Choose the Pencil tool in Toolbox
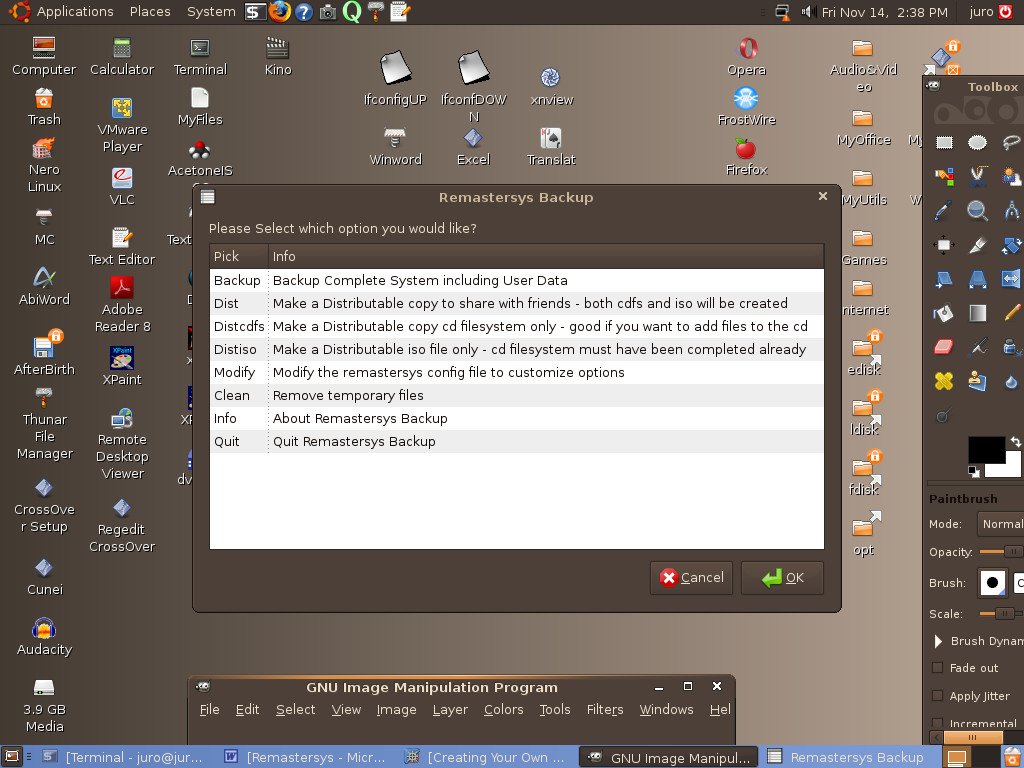1024x768 pixels. coord(1011,313)
